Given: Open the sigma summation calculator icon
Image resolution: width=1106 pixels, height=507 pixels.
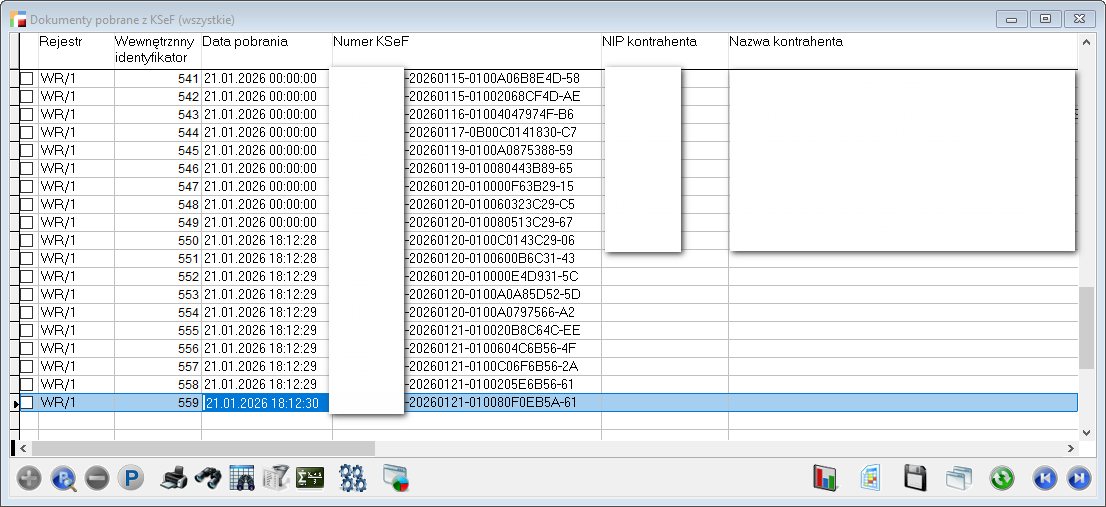Looking at the screenshot, I should (x=310, y=478).
